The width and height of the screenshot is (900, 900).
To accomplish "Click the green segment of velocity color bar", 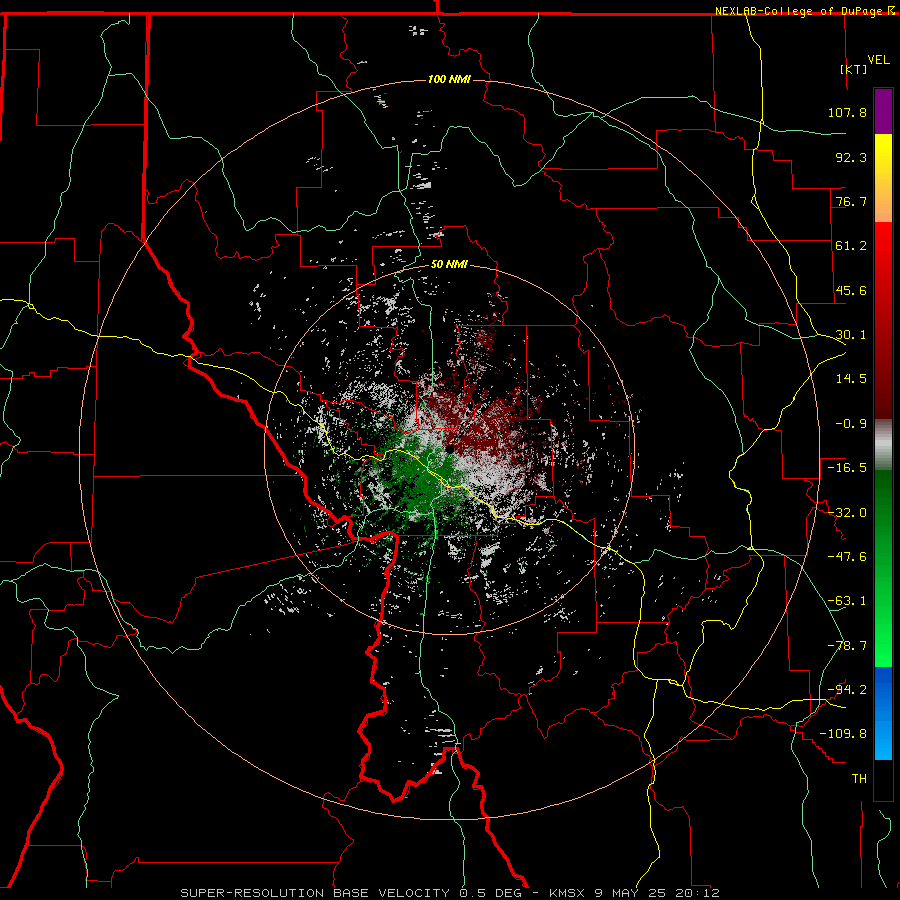I will [883, 568].
